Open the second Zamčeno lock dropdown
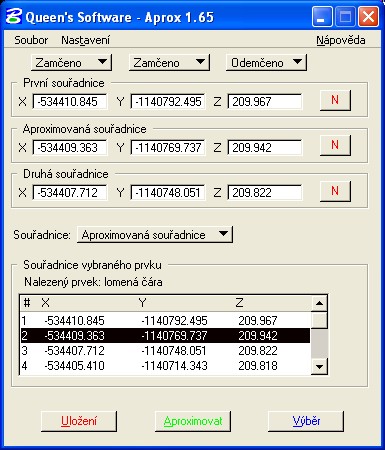This screenshot has height=450, width=385. [169, 62]
